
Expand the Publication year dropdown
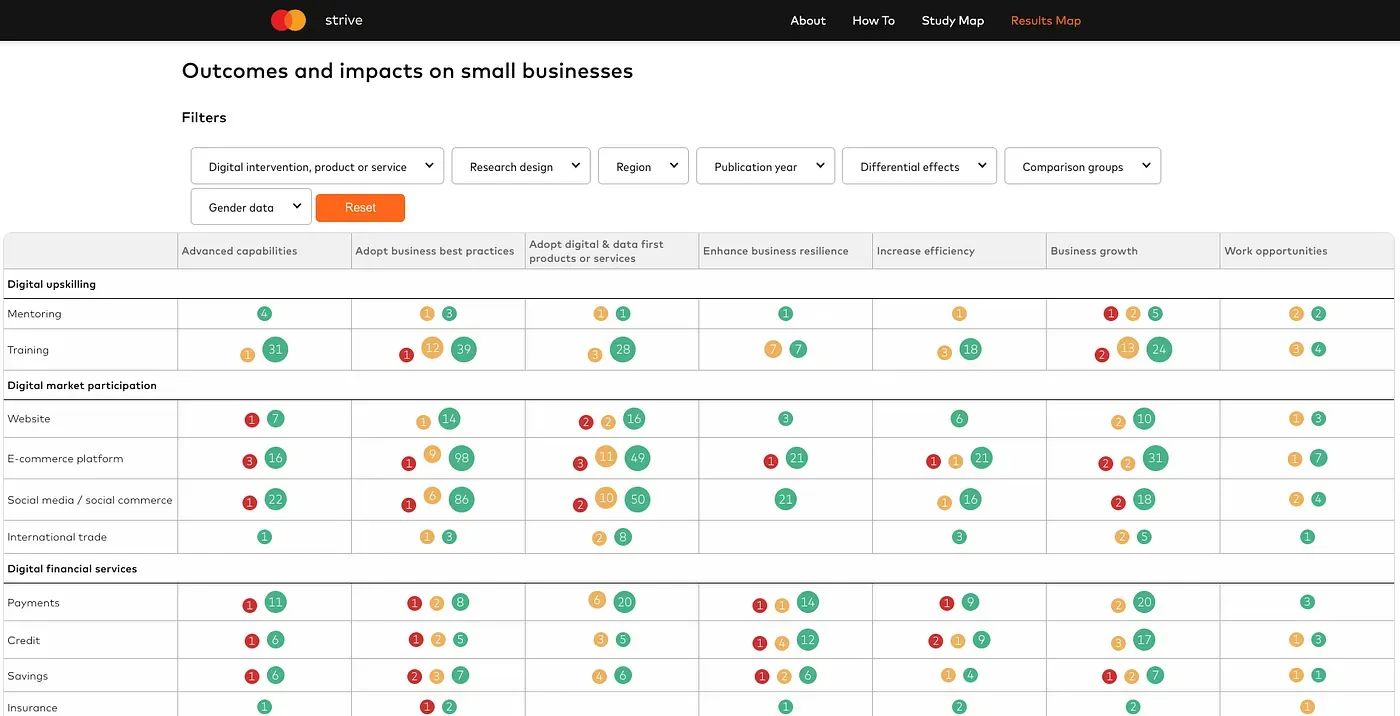click(x=765, y=167)
